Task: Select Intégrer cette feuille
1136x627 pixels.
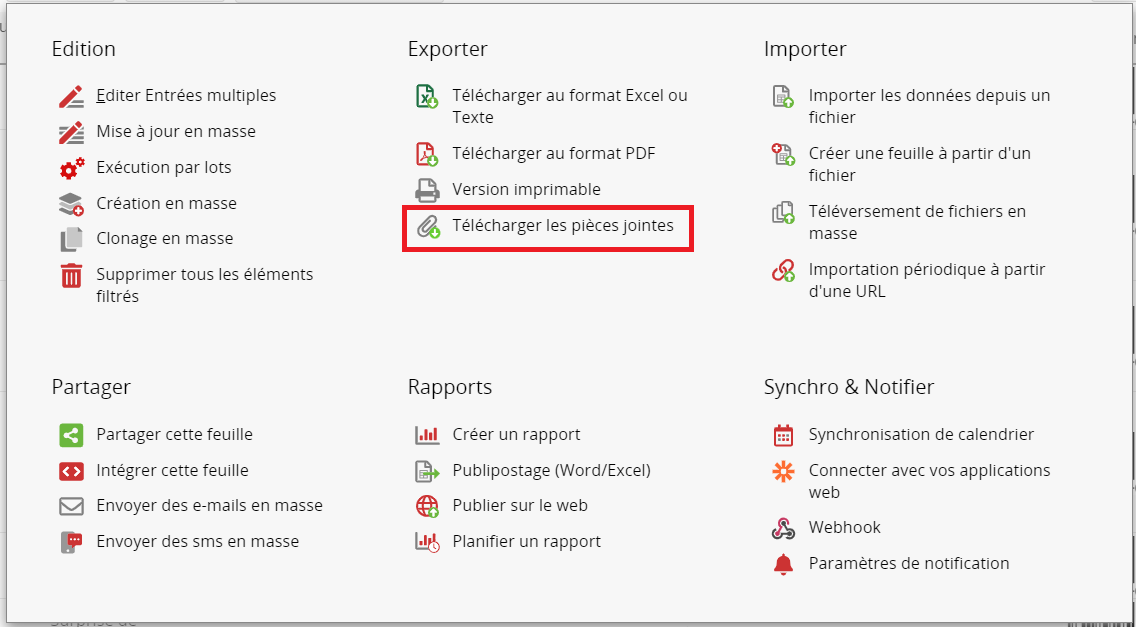Action: point(172,470)
